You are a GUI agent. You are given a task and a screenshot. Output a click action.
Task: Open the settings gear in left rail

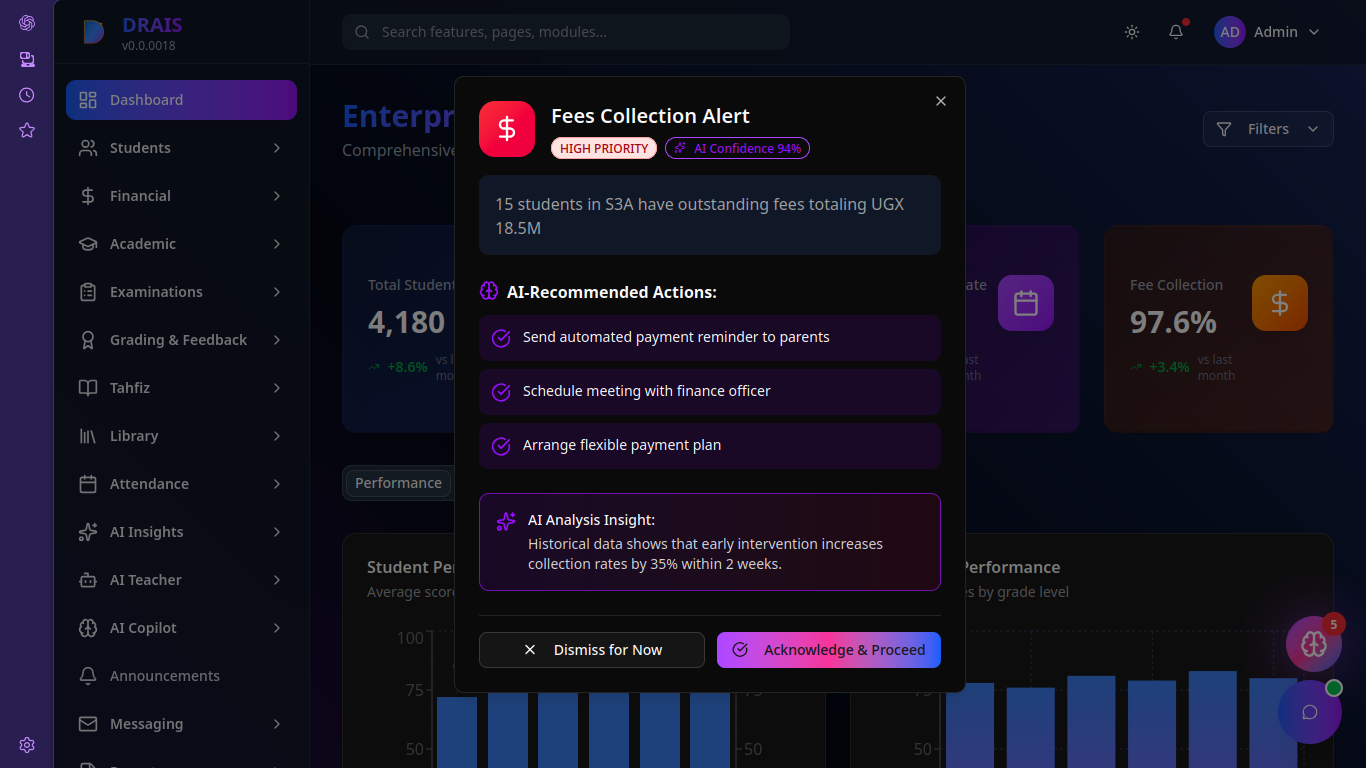point(27,745)
